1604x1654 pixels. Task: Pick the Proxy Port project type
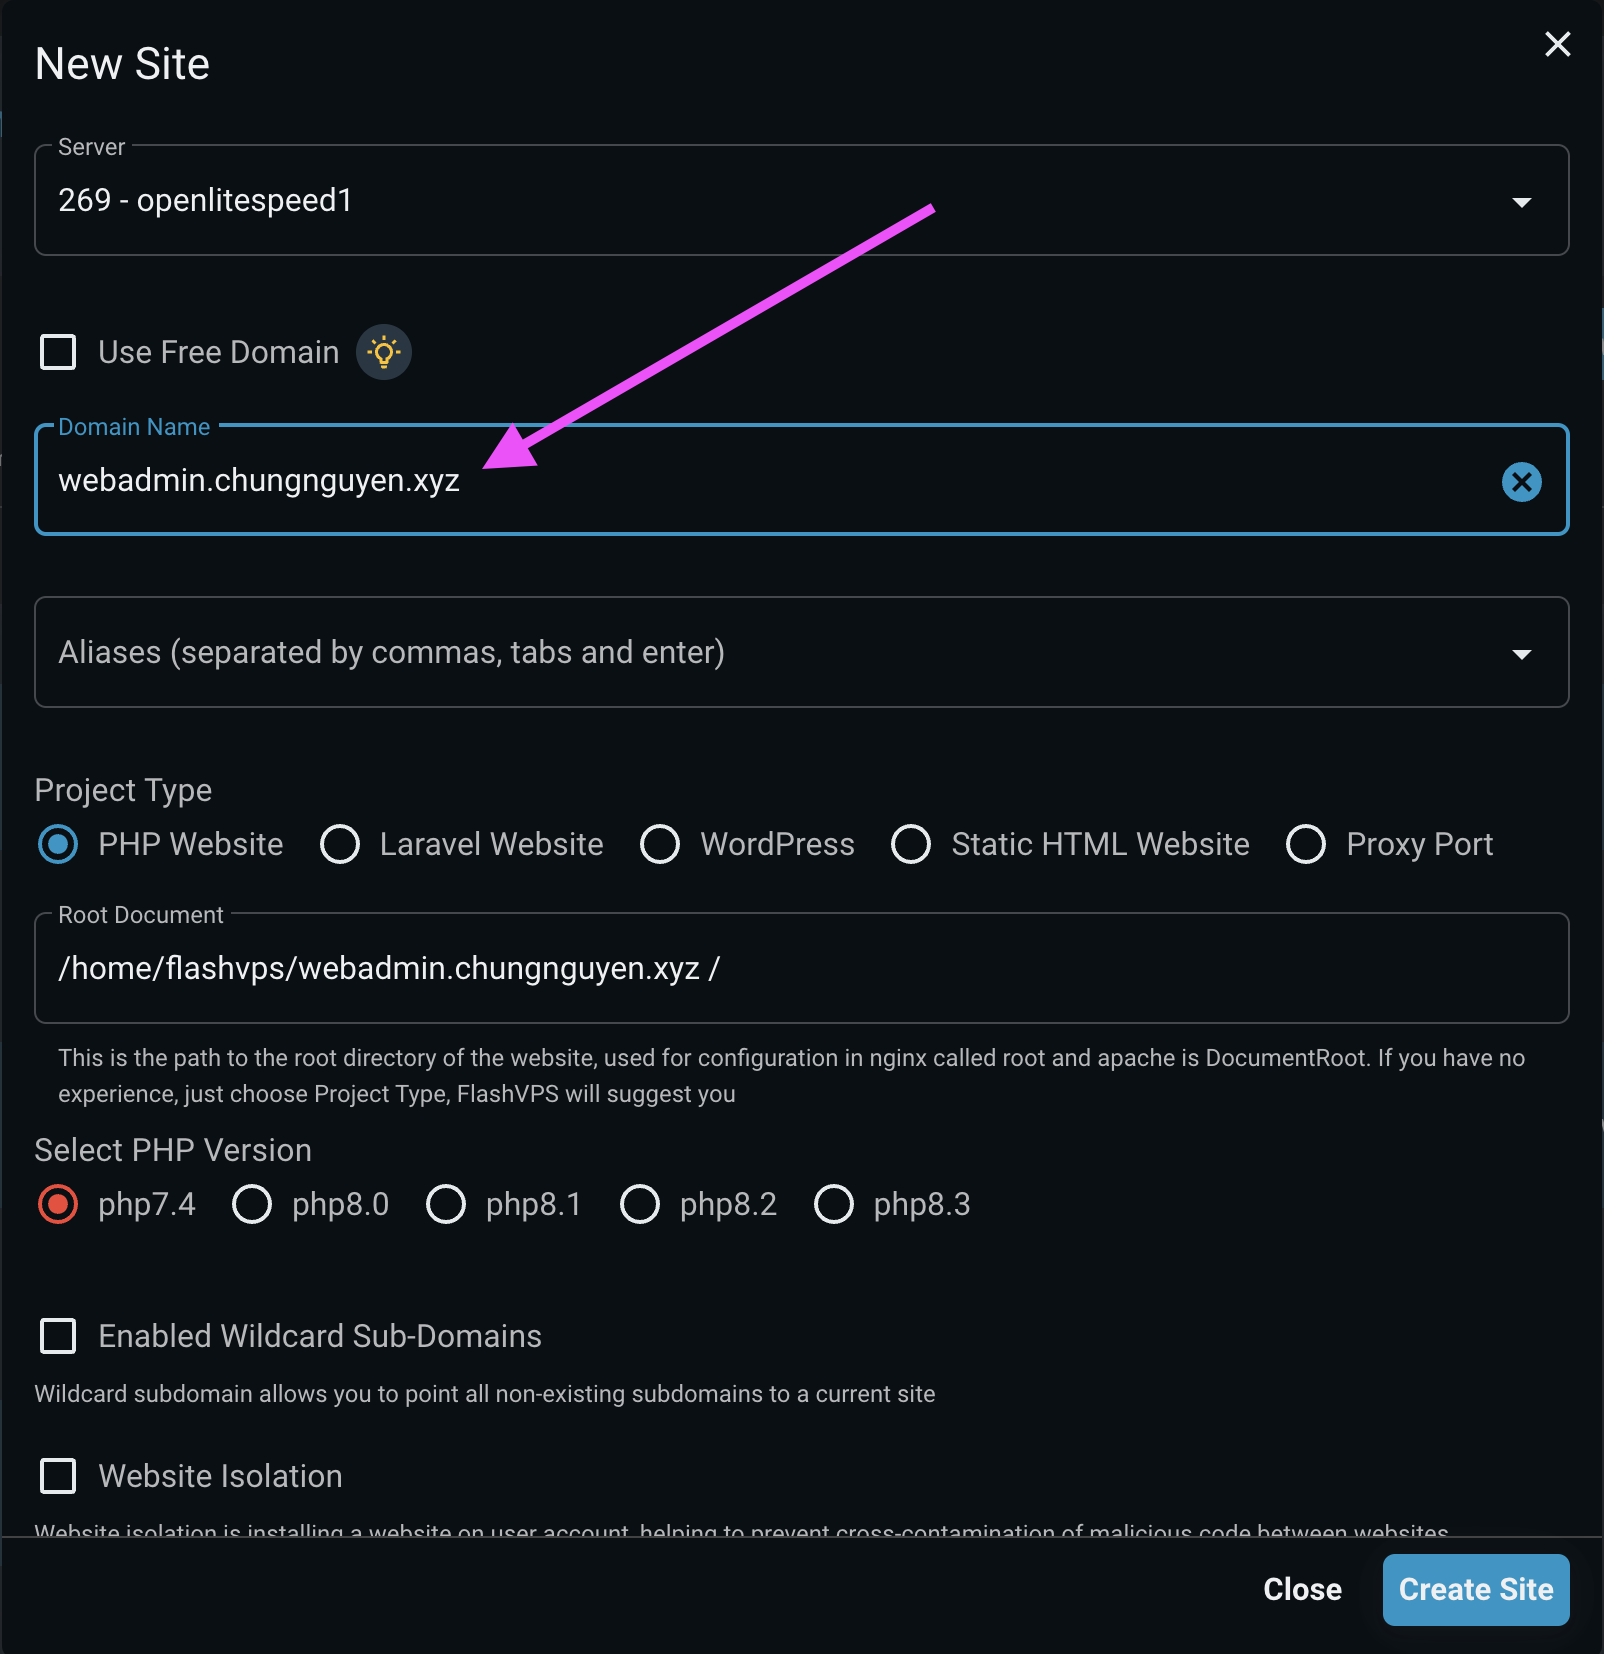[1306, 844]
